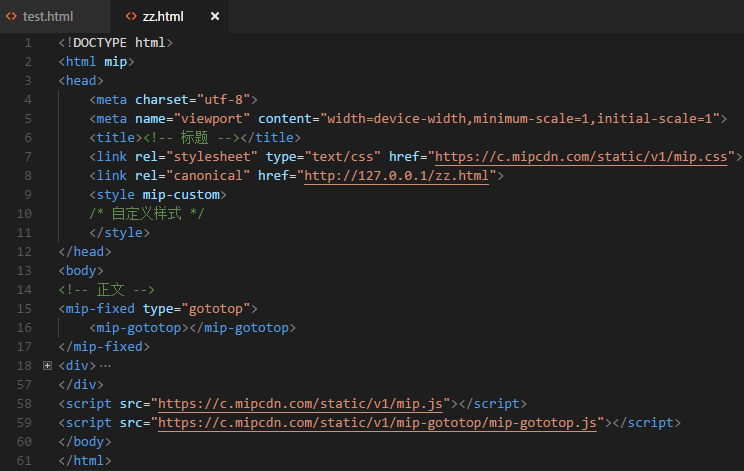
Task: Click line number 61 in gutter
Action: pos(24,461)
